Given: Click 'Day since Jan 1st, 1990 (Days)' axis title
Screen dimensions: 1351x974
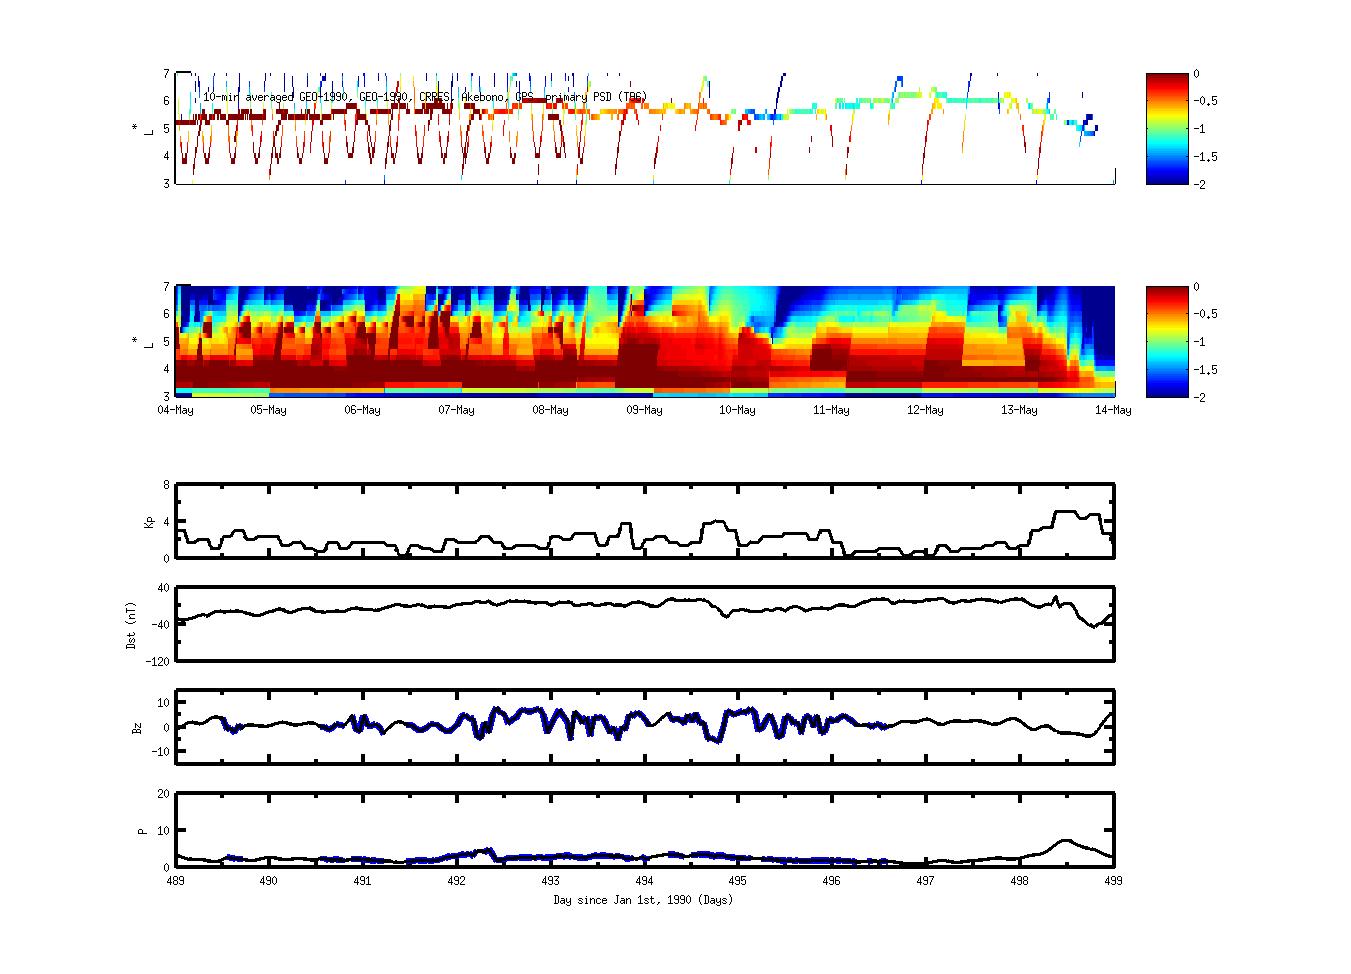Looking at the screenshot, I should (643, 900).
